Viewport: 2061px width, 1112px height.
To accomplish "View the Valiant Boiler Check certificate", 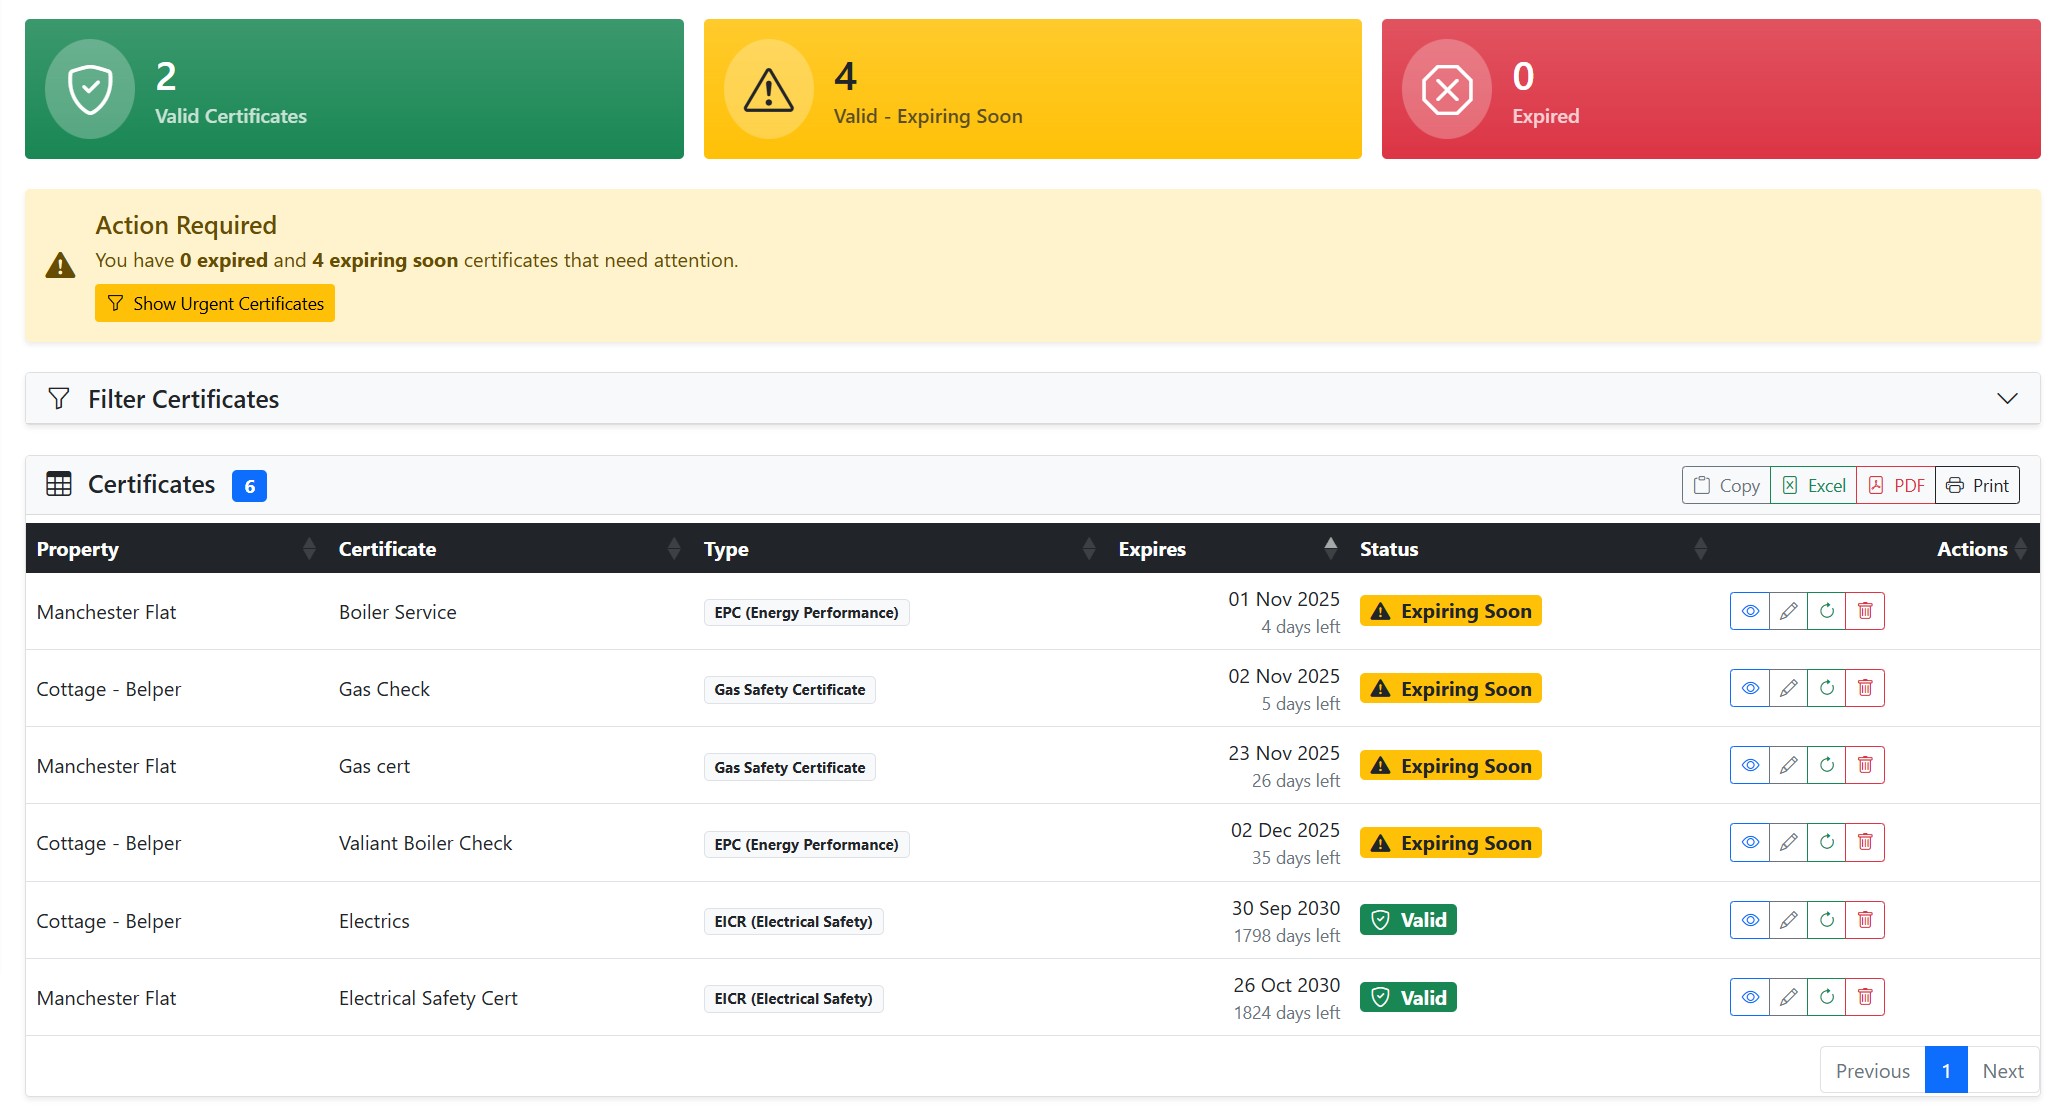I will (x=1749, y=842).
